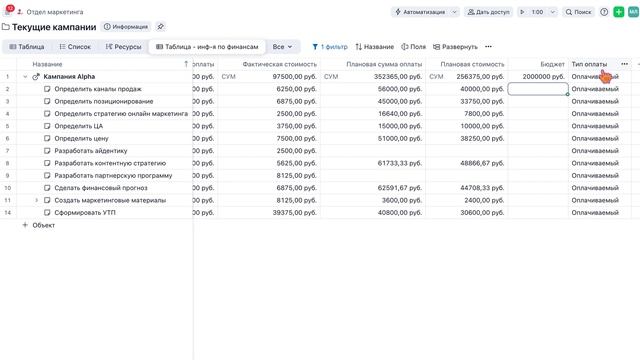Click the 1:00 timer value

pos(537,12)
